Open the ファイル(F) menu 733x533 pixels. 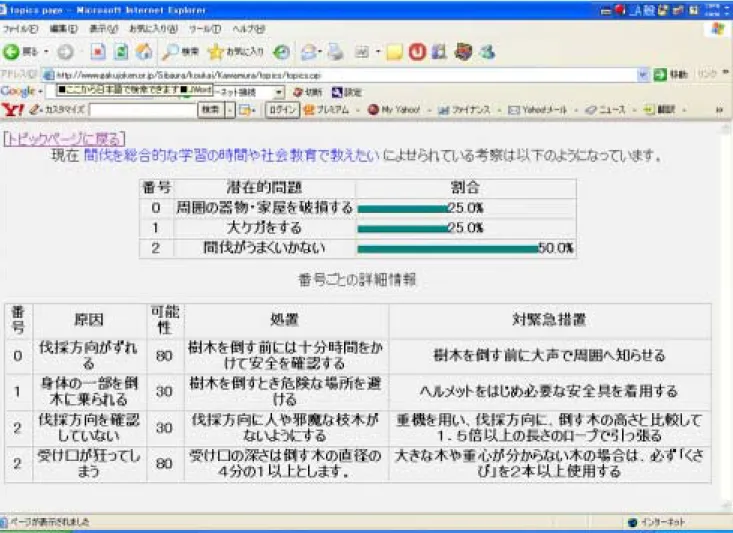tap(21, 29)
